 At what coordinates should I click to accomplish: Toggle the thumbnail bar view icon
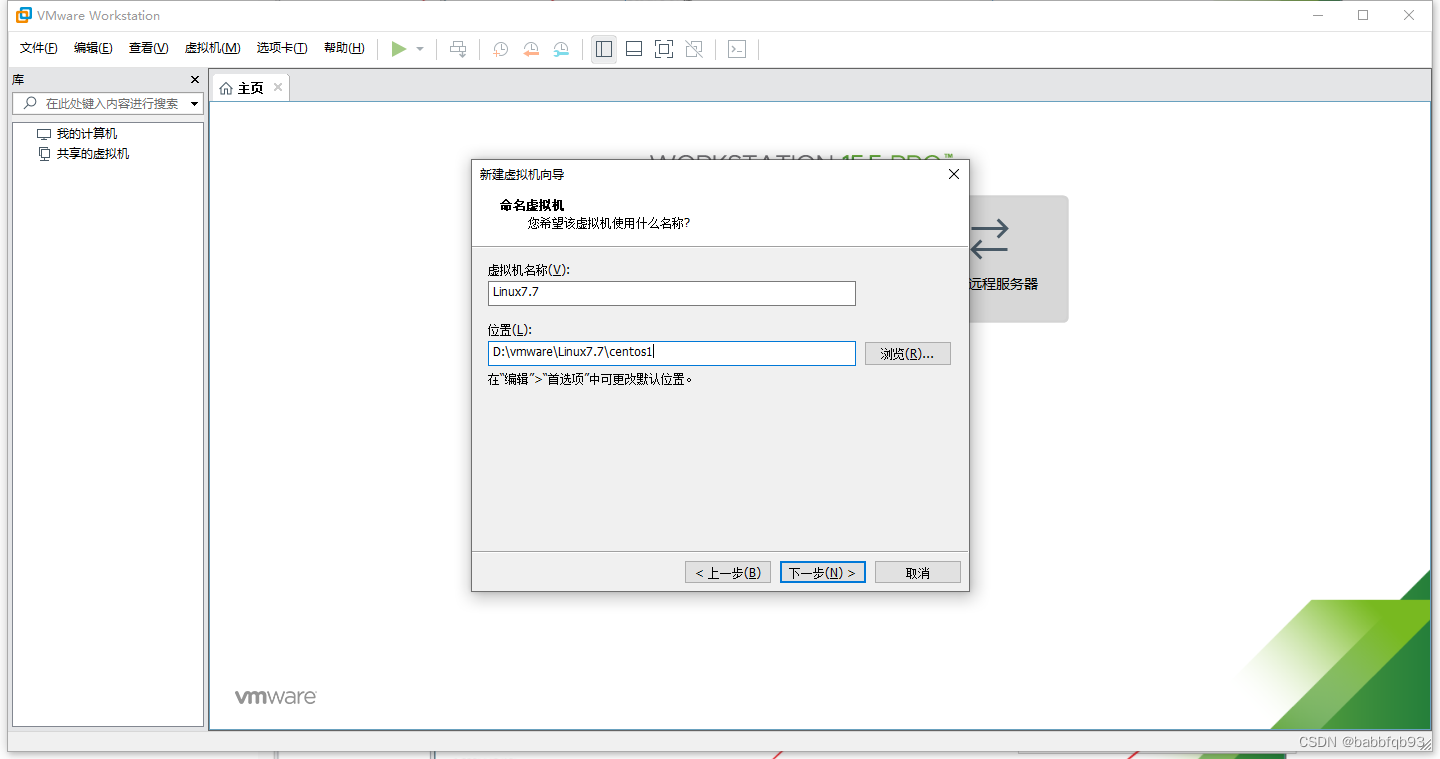coord(634,49)
